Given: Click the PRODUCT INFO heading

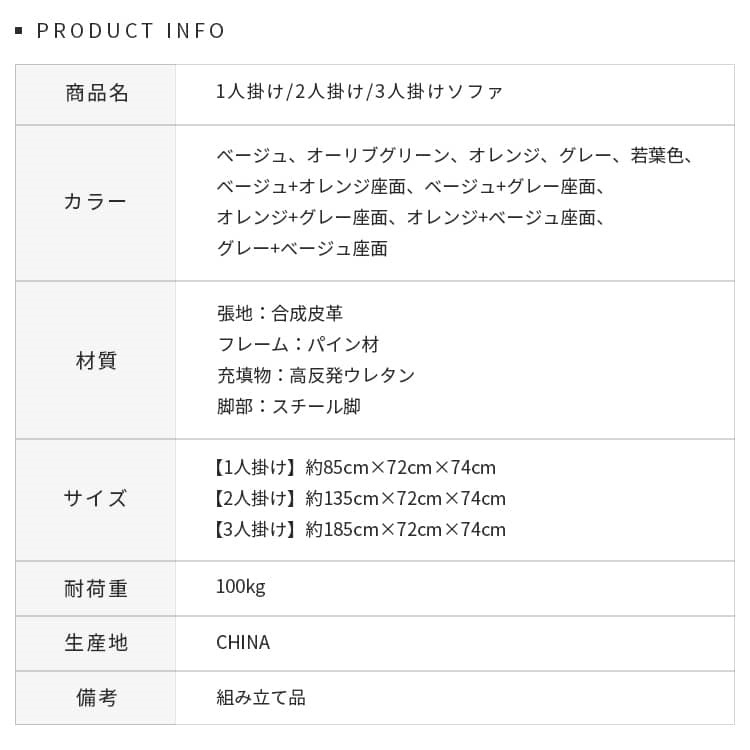Looking at the screenshot, I should (x=131, y=31).
